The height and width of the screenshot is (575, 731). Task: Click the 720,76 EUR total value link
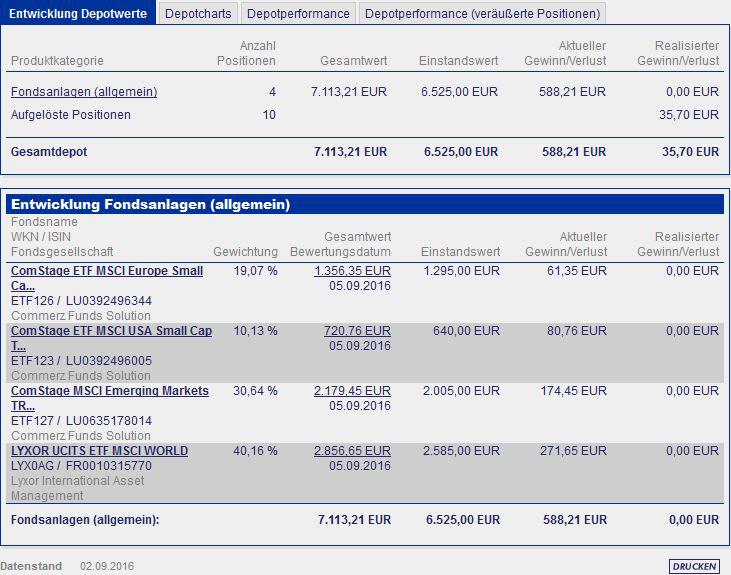click(x=357, y=331)
